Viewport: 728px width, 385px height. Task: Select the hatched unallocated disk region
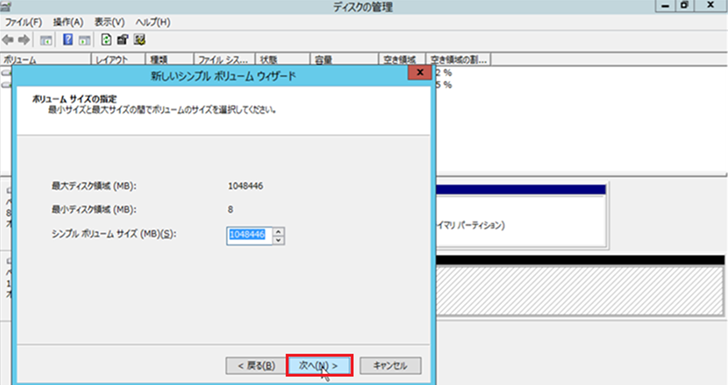[580, 290]
